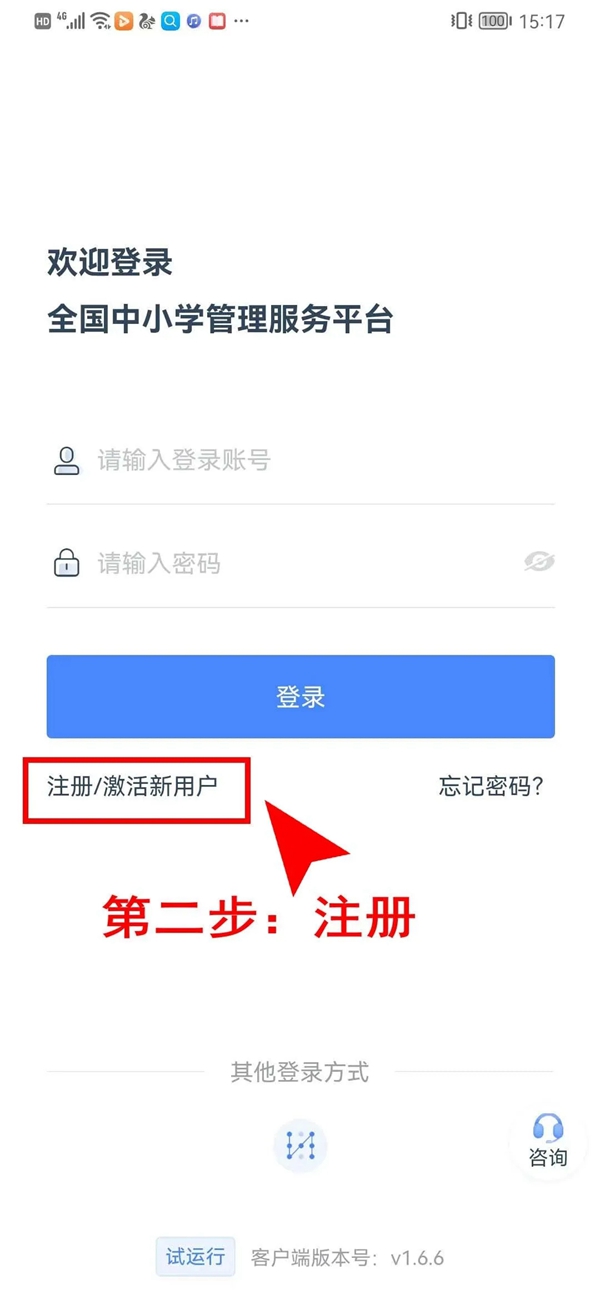Focus the 请输入密码 input field
Screen dimensions: 600x1300
(x=300, y=562)
